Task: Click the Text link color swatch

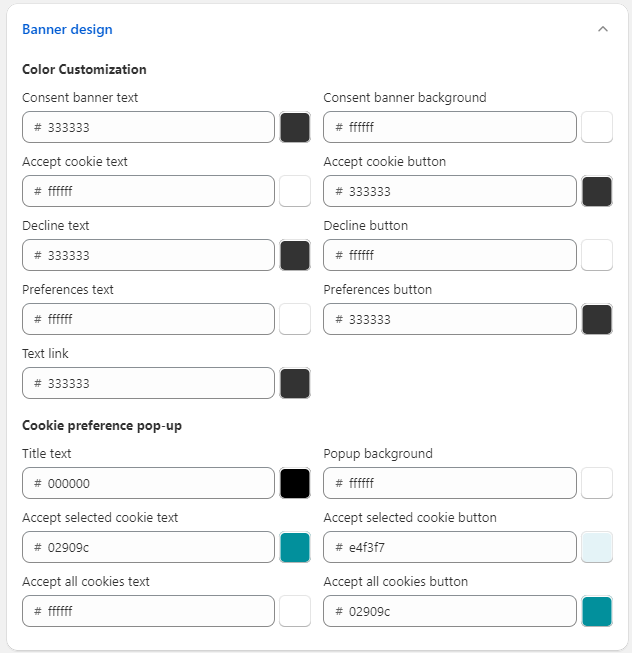Action: point(295,383)
